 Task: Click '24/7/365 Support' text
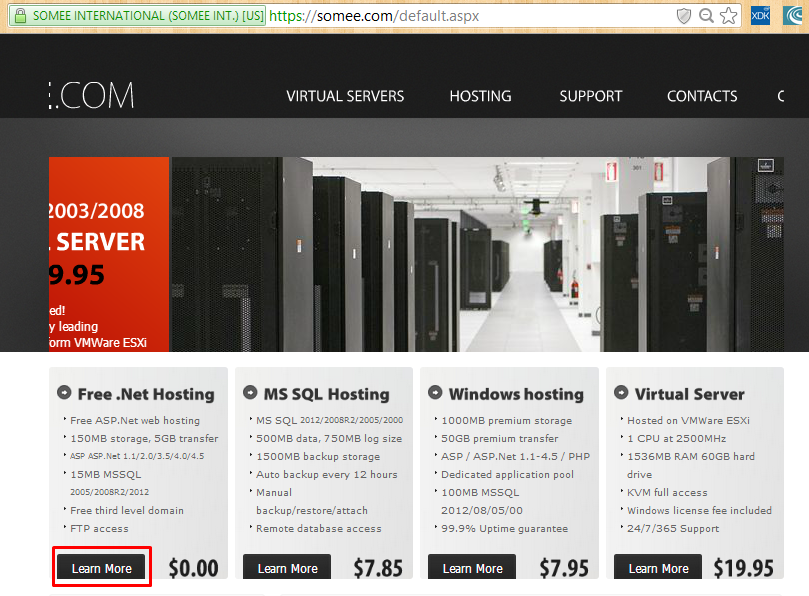tap(673, 528)
